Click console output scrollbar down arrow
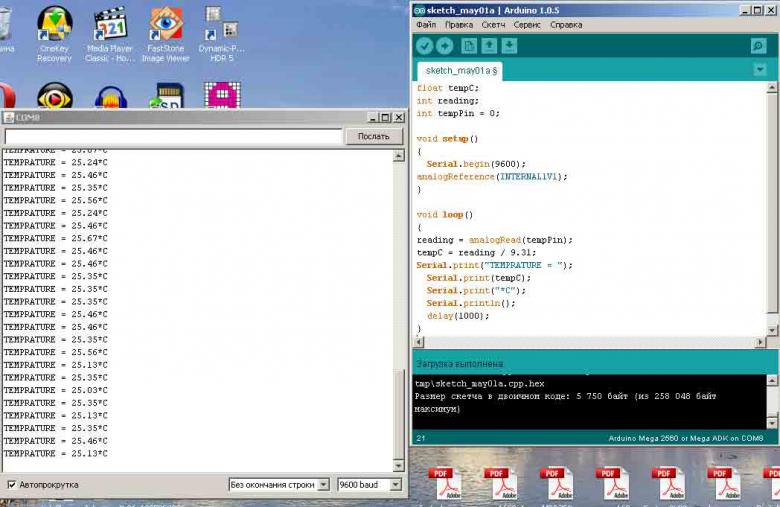 pyautogui.click(x=772, y=423)
